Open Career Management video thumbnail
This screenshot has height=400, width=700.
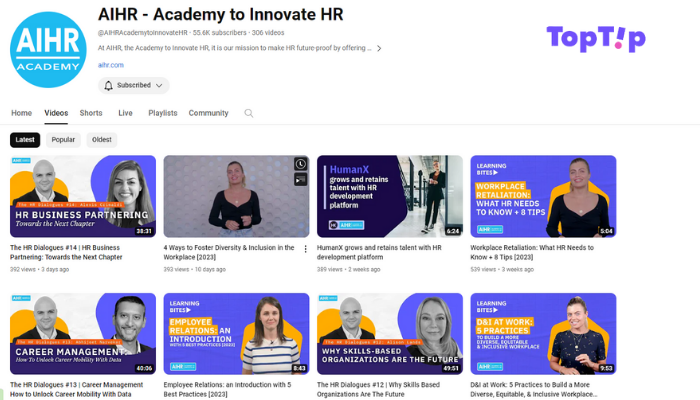coord(83,333)
